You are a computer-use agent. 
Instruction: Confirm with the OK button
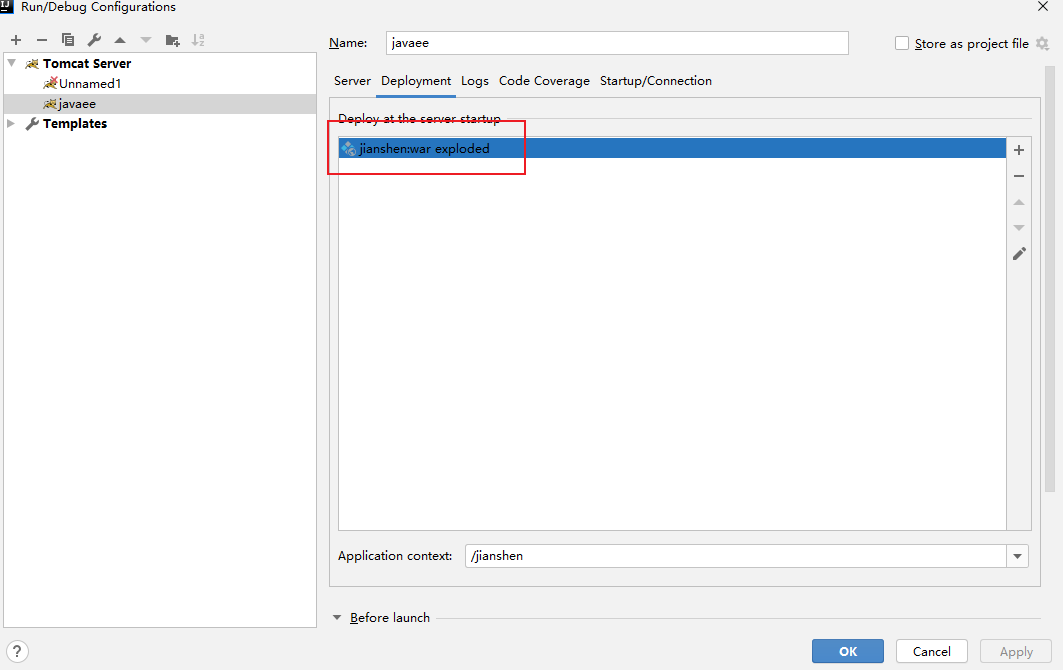coord(847,652)
